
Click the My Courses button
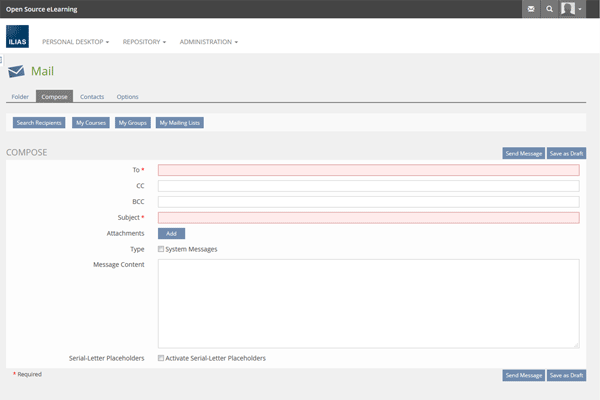pyautogui.click(x=90, y=122)
